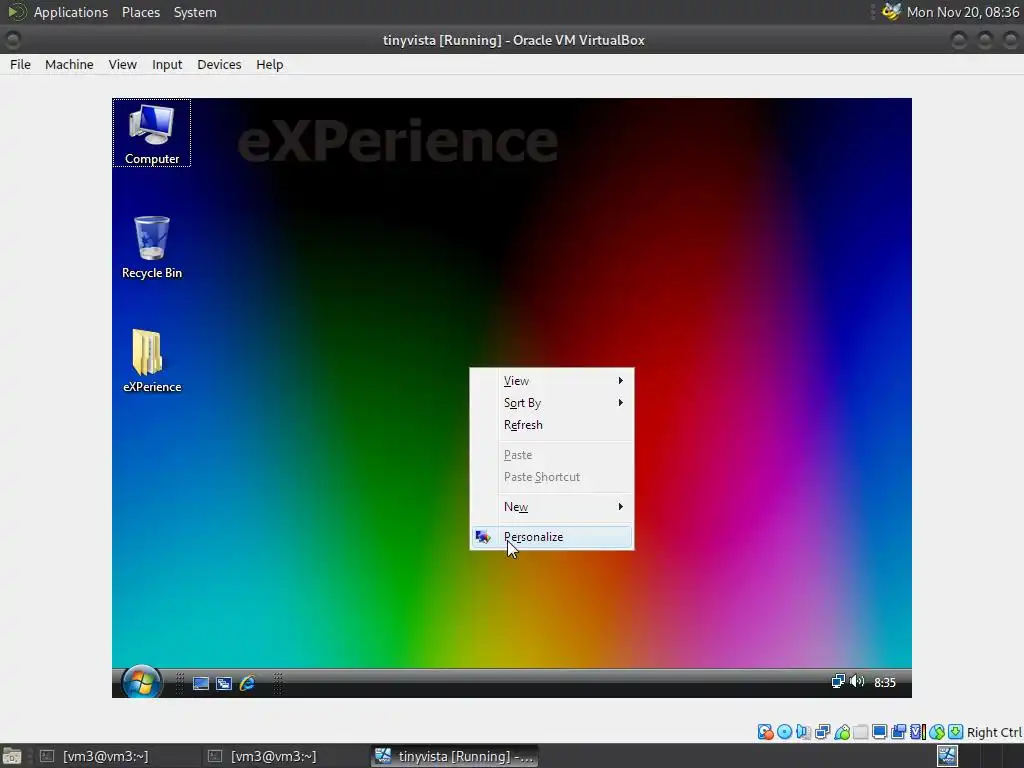The image size is (1024, 768).
Task: Click the greyed Paste Shortcut entry
Action: (x=552, y=477)
